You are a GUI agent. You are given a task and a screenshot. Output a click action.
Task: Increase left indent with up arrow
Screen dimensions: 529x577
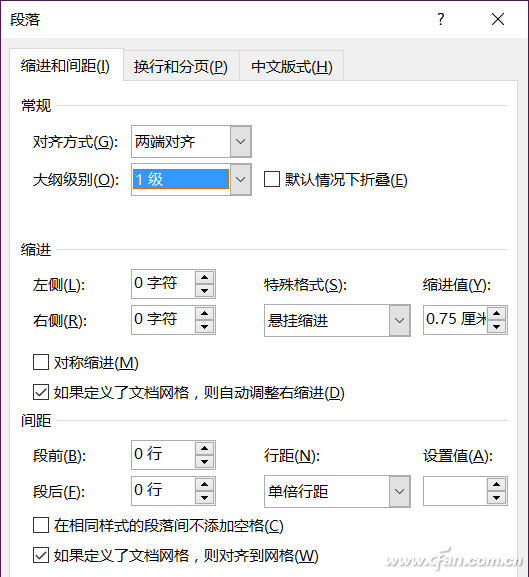click(205, 277)
